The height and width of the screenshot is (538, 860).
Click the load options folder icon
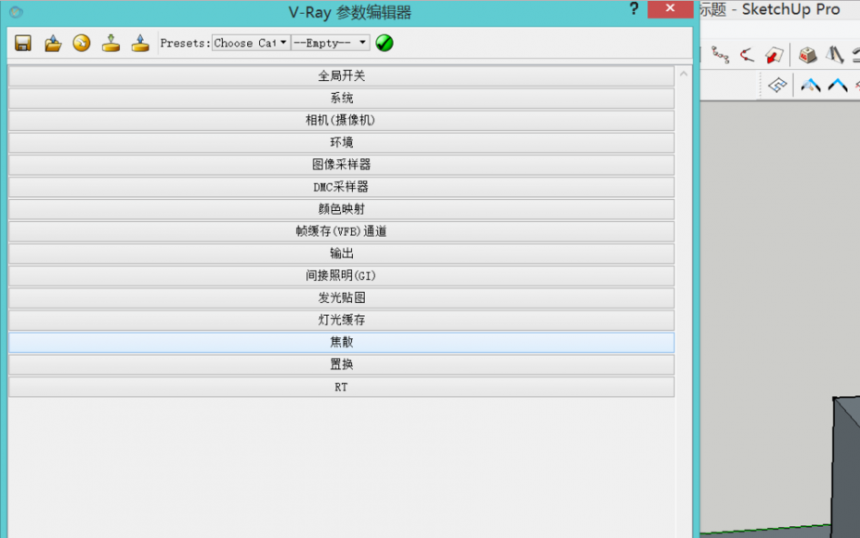click(53, 43)
